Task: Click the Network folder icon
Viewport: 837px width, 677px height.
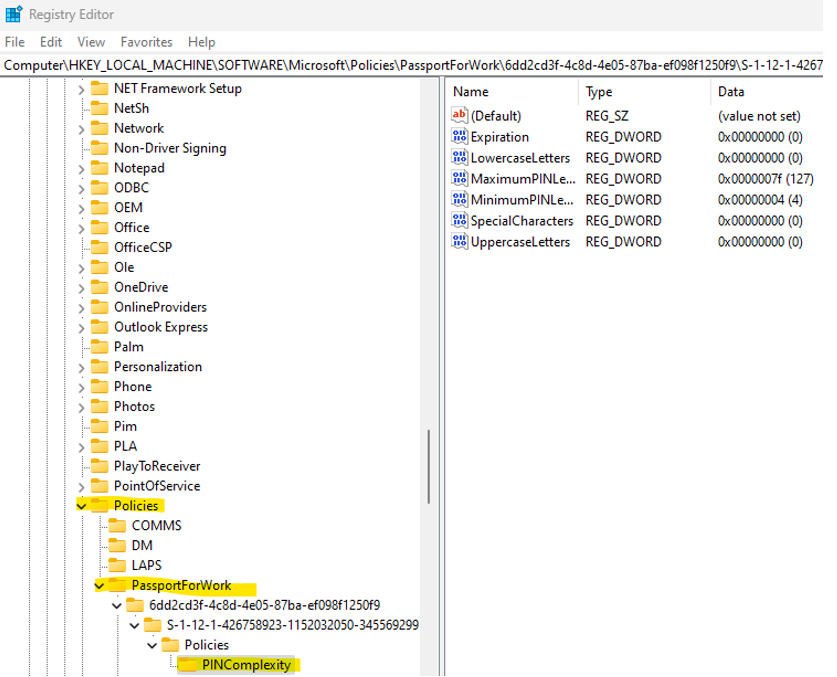Action: coord(99,128)
